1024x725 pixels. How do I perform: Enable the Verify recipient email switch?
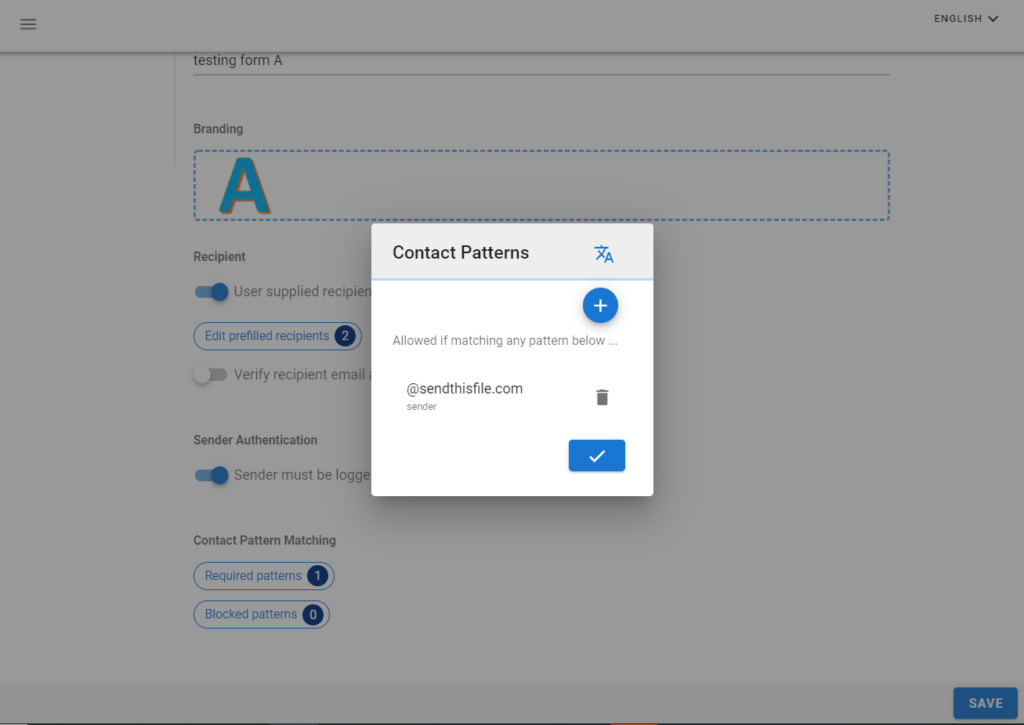[210, 374]
